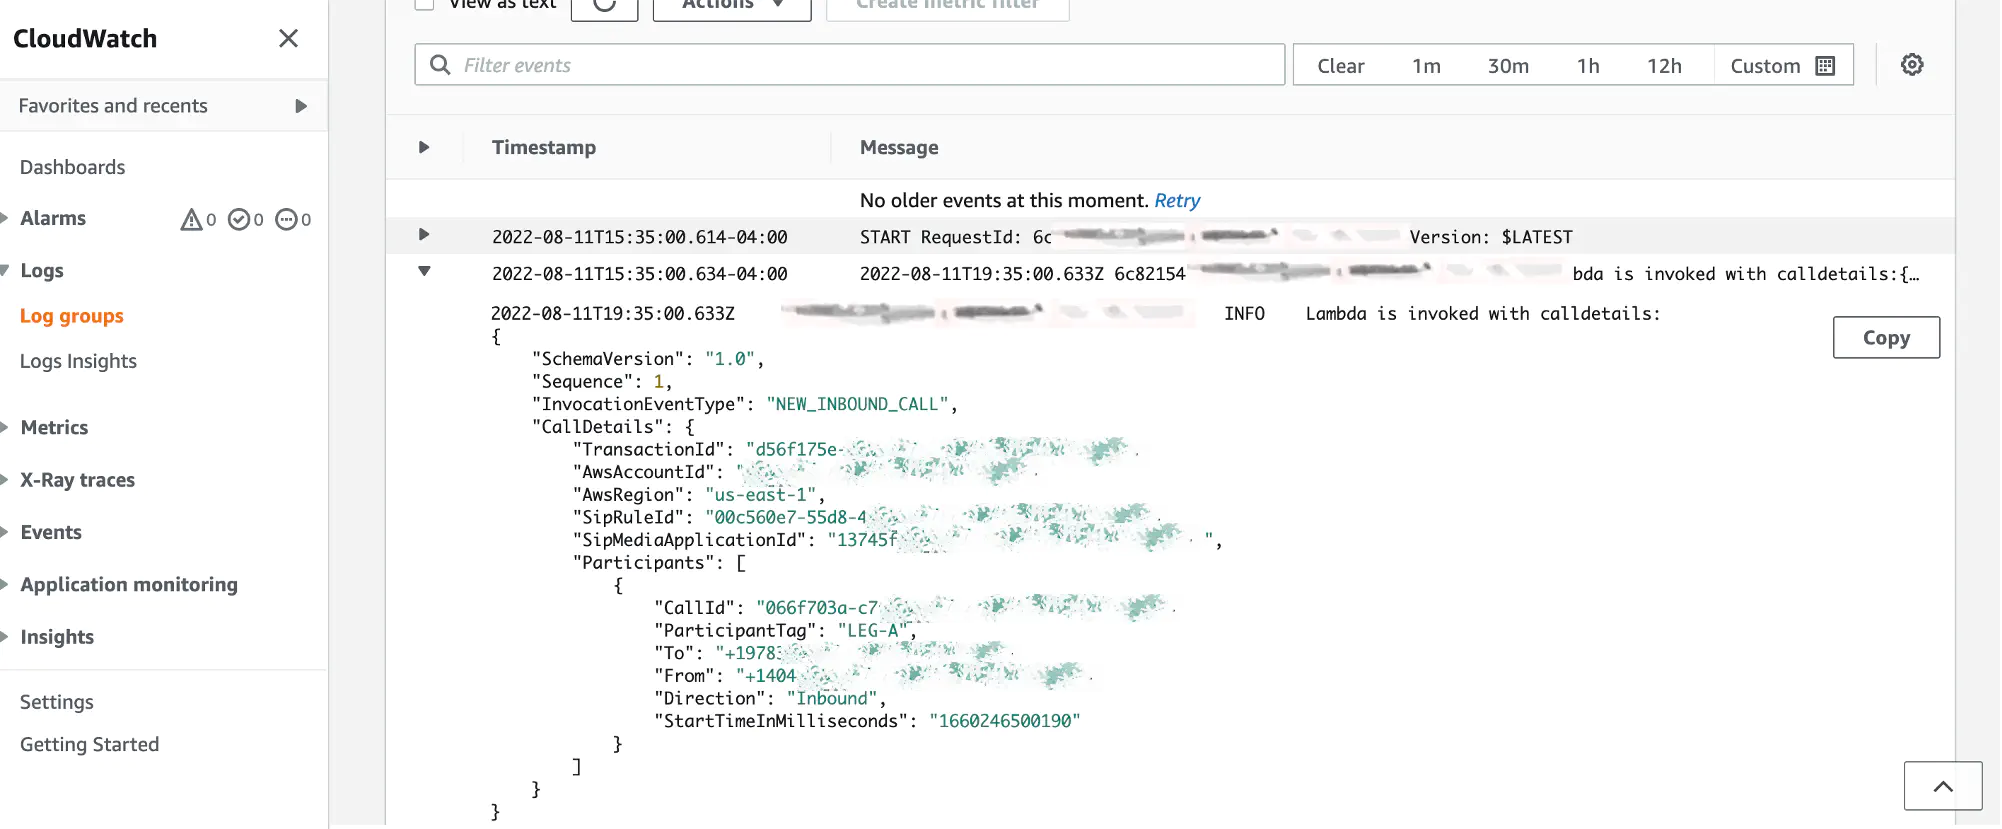Viewport: 2002px width, 829px height.
Task: Close the CloudWatch navigation panel
Action: click(x=288, y=38)
